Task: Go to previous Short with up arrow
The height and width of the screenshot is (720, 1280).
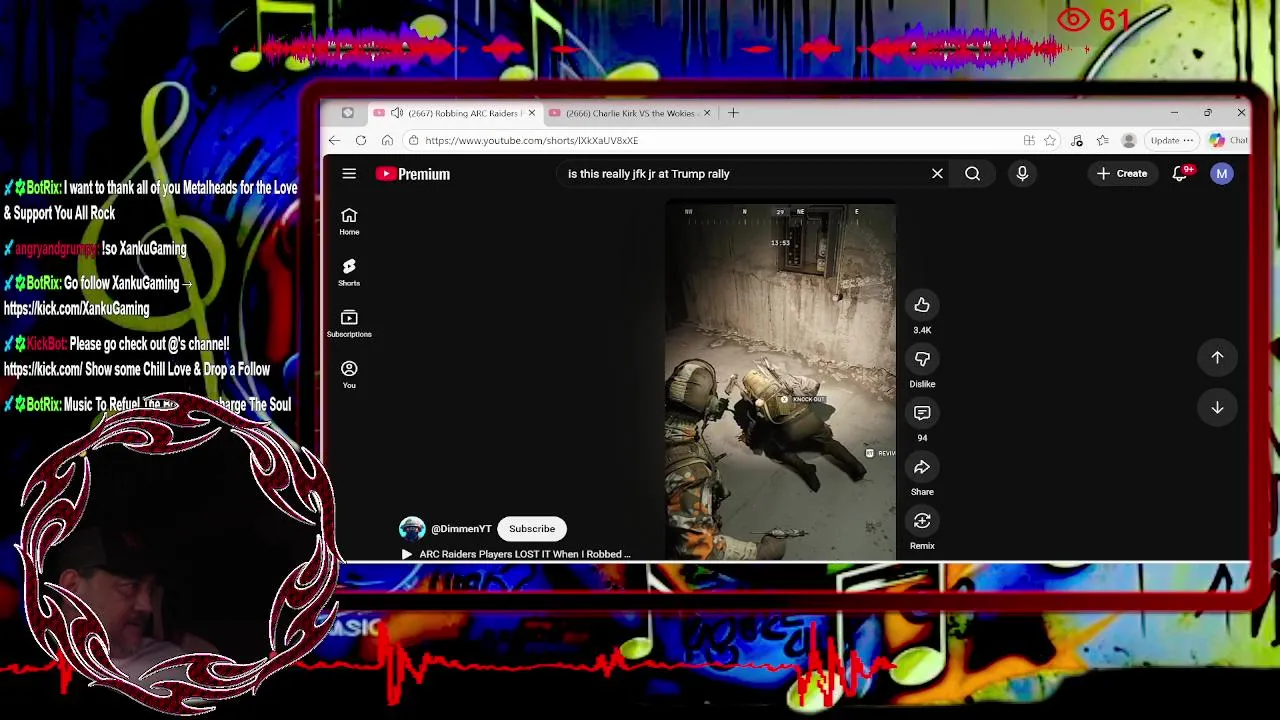Action: pyautogui.click(x=1217, y=357)
